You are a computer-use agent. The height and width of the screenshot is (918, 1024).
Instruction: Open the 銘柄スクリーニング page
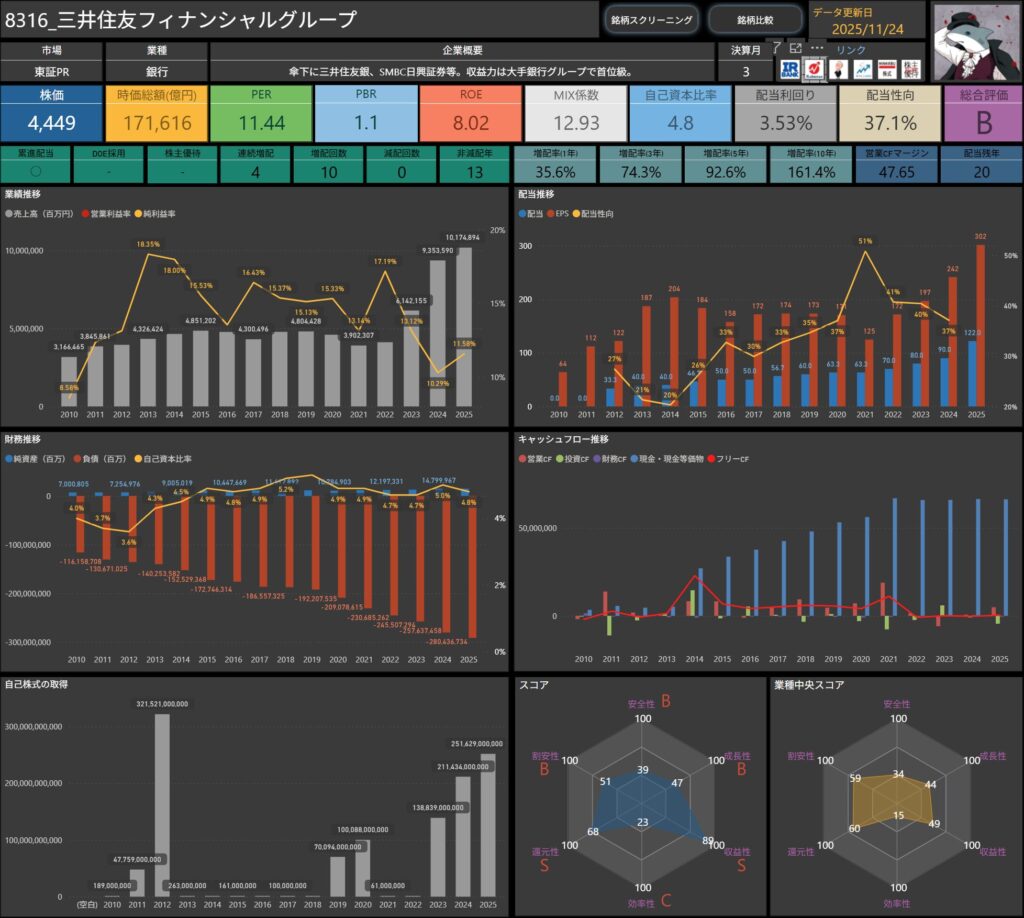(x=651, y=19)
